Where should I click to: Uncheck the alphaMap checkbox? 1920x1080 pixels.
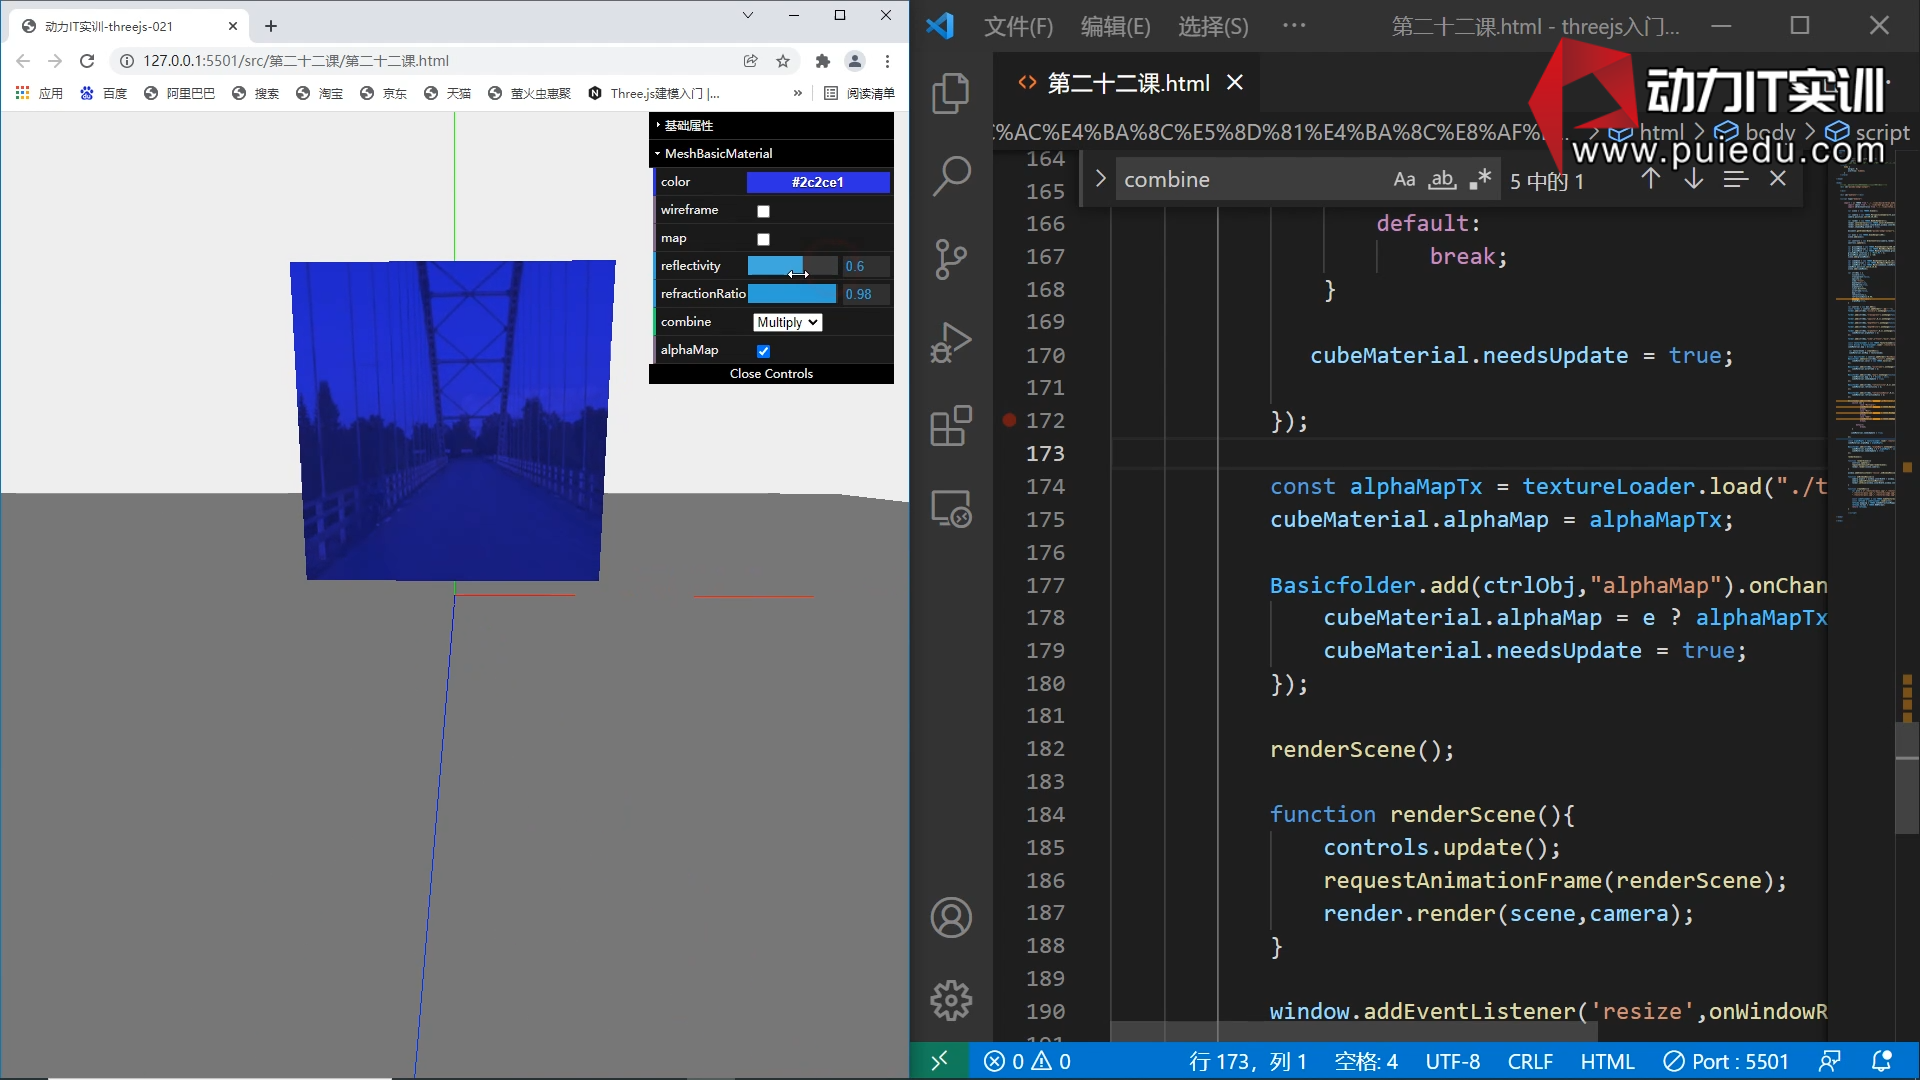[x=763, y=351]
